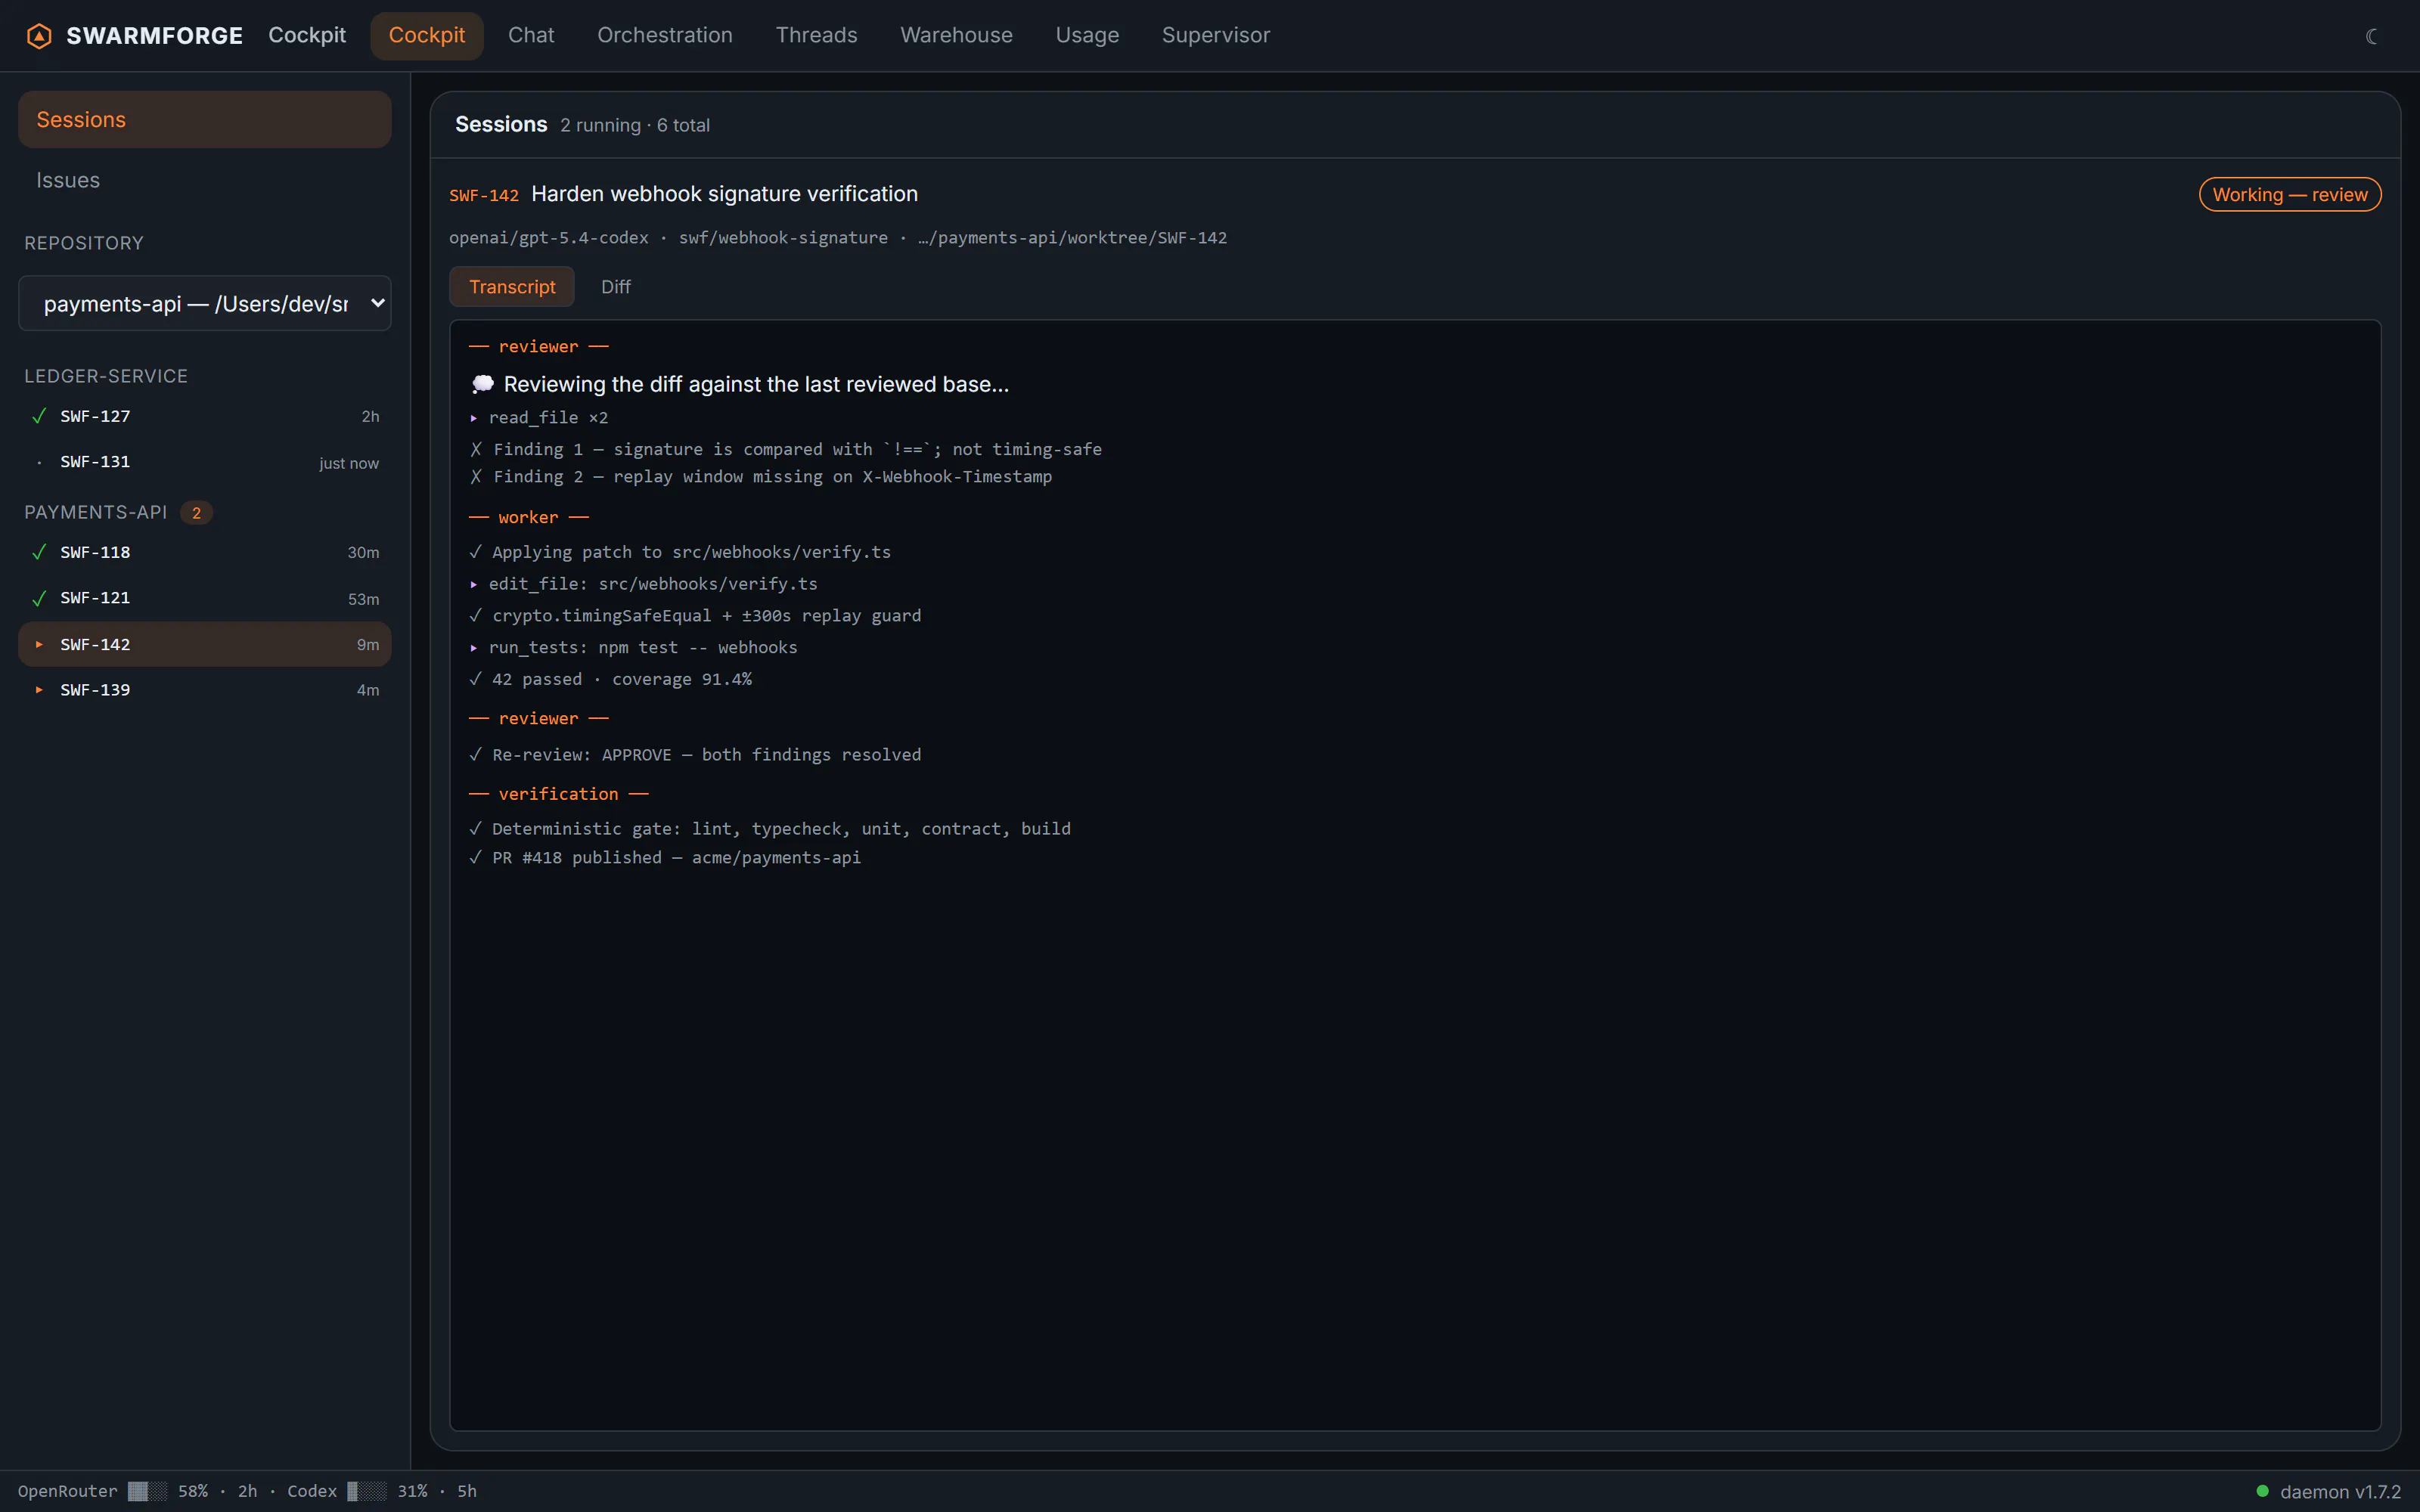2420x1512 pixels.
Task: Click the SwarmForge hexagon logo icon
Action: [x=39, y=36]
